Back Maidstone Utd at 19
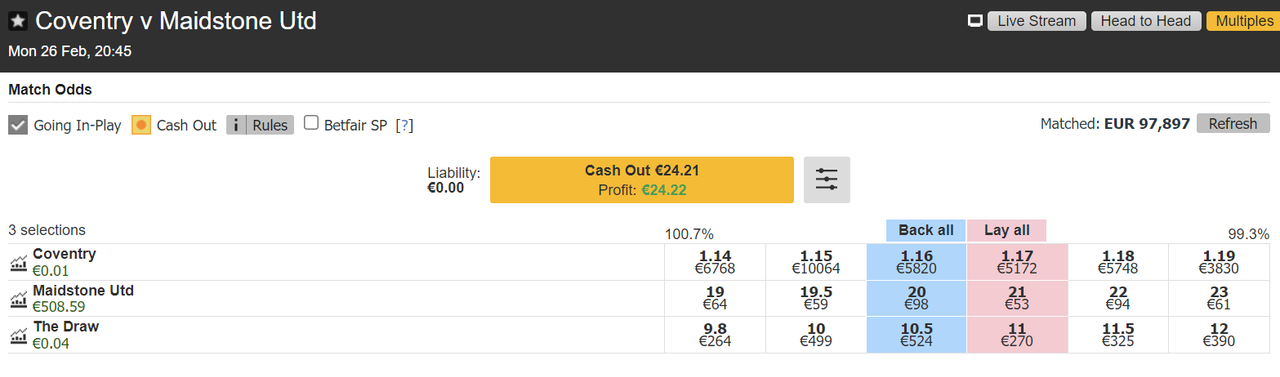Viewport: 1280px width, 377px height. pyautogui.click(x=715, y=298)
